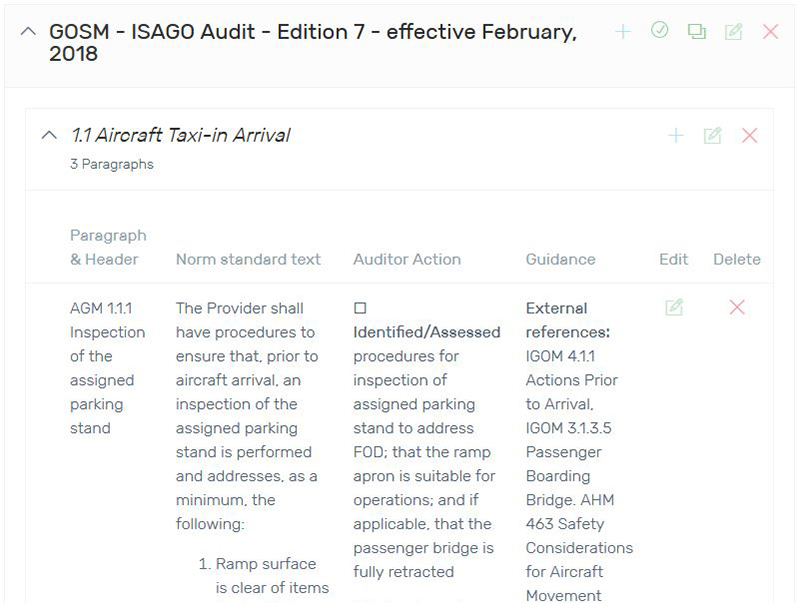Tick the Identified/Assessed auditor action checkbox
Viewport: 800px width, 608px height.
click(x=360, y=308)
